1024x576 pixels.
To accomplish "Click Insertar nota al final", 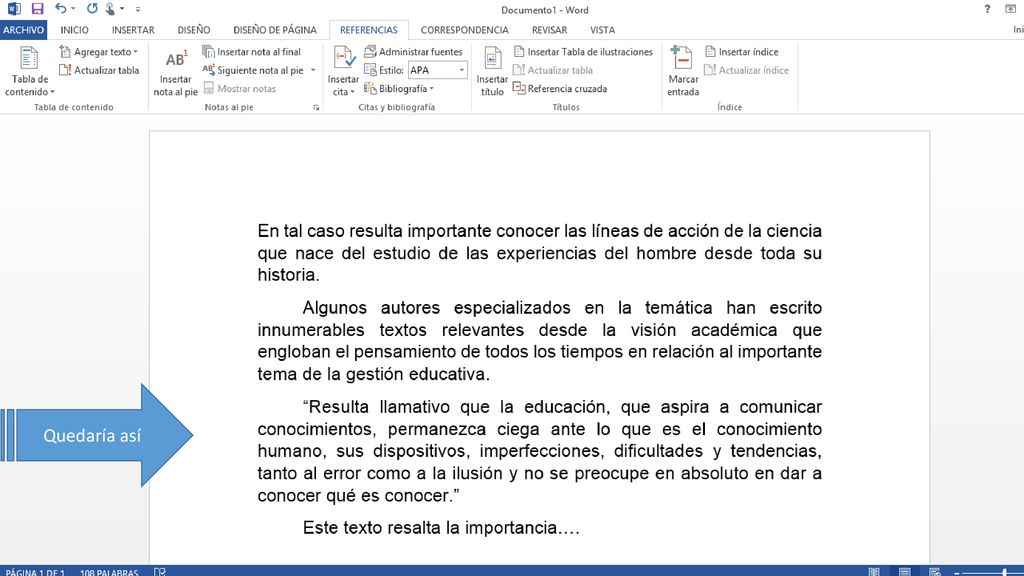I will pyautogui.click(x=251, y=52).
